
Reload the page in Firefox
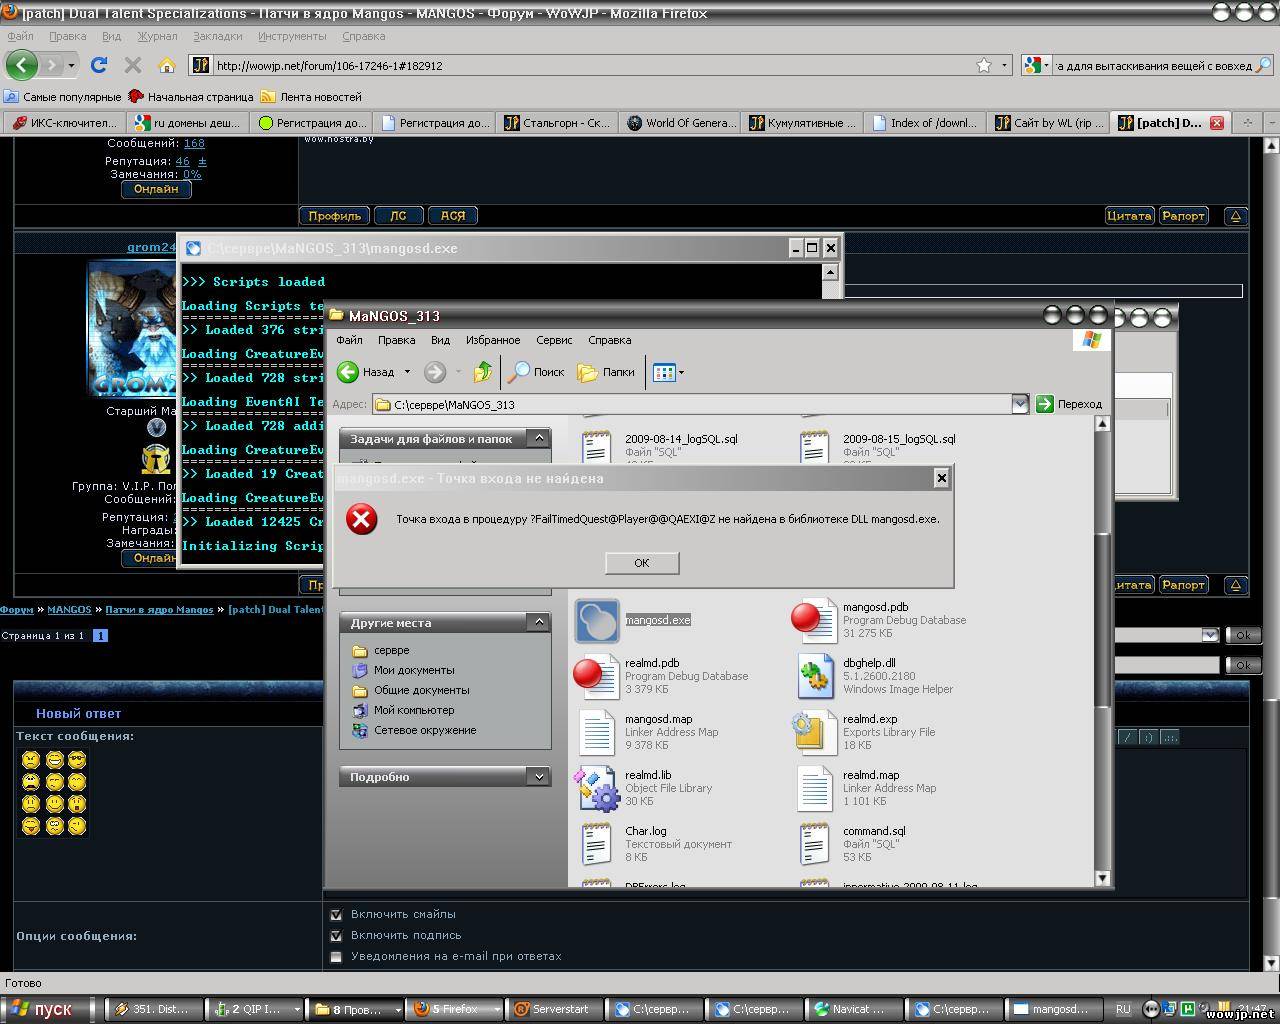pos(98,65)
